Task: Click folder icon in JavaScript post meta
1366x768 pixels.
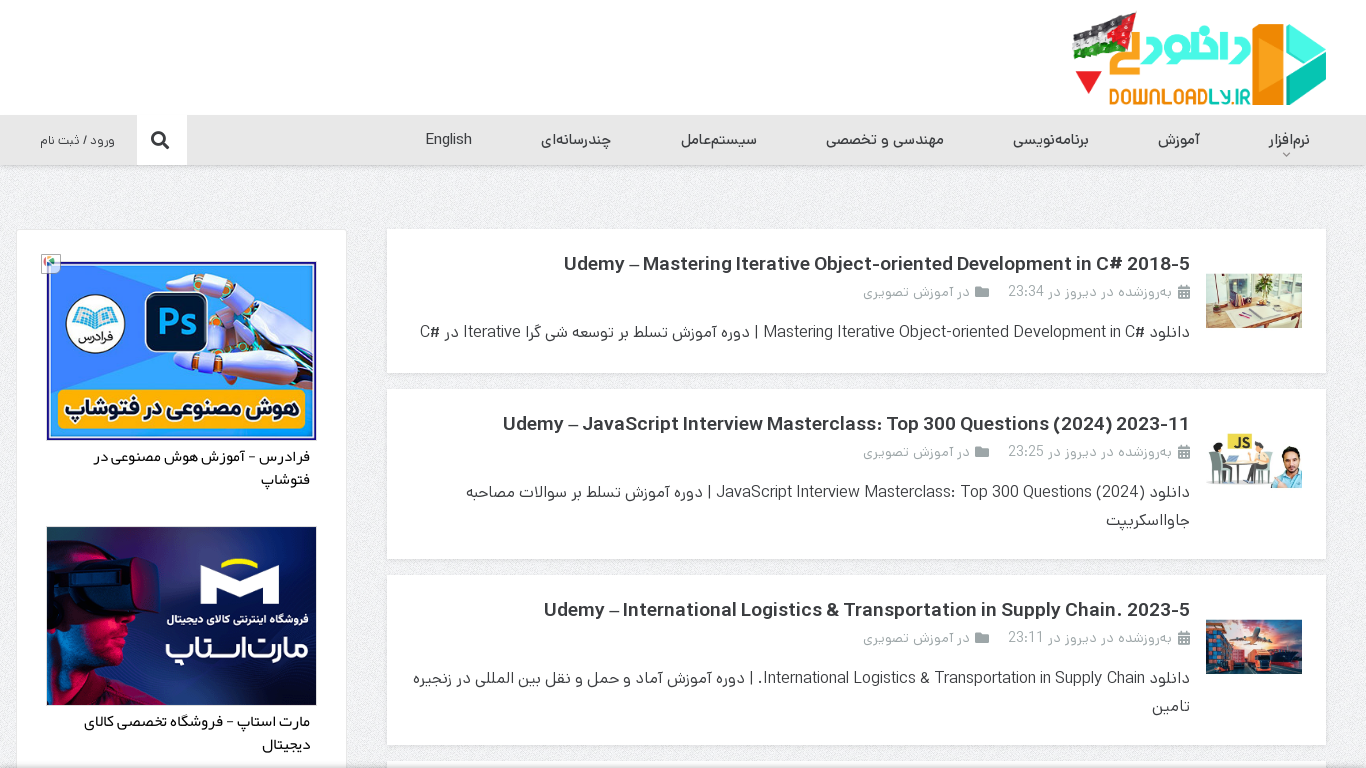Action: 982,452
